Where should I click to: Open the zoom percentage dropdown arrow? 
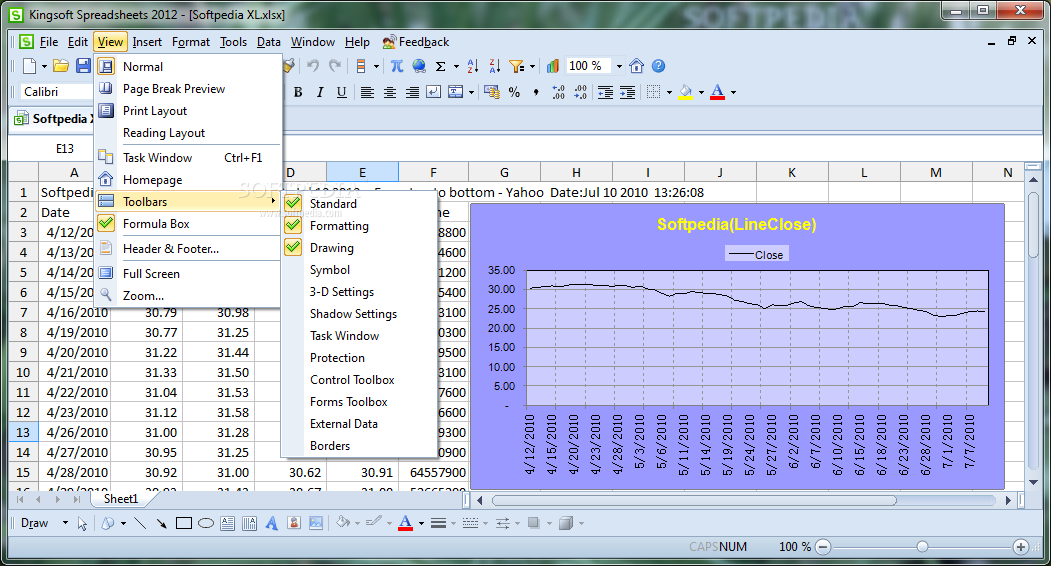pos(619,66)
